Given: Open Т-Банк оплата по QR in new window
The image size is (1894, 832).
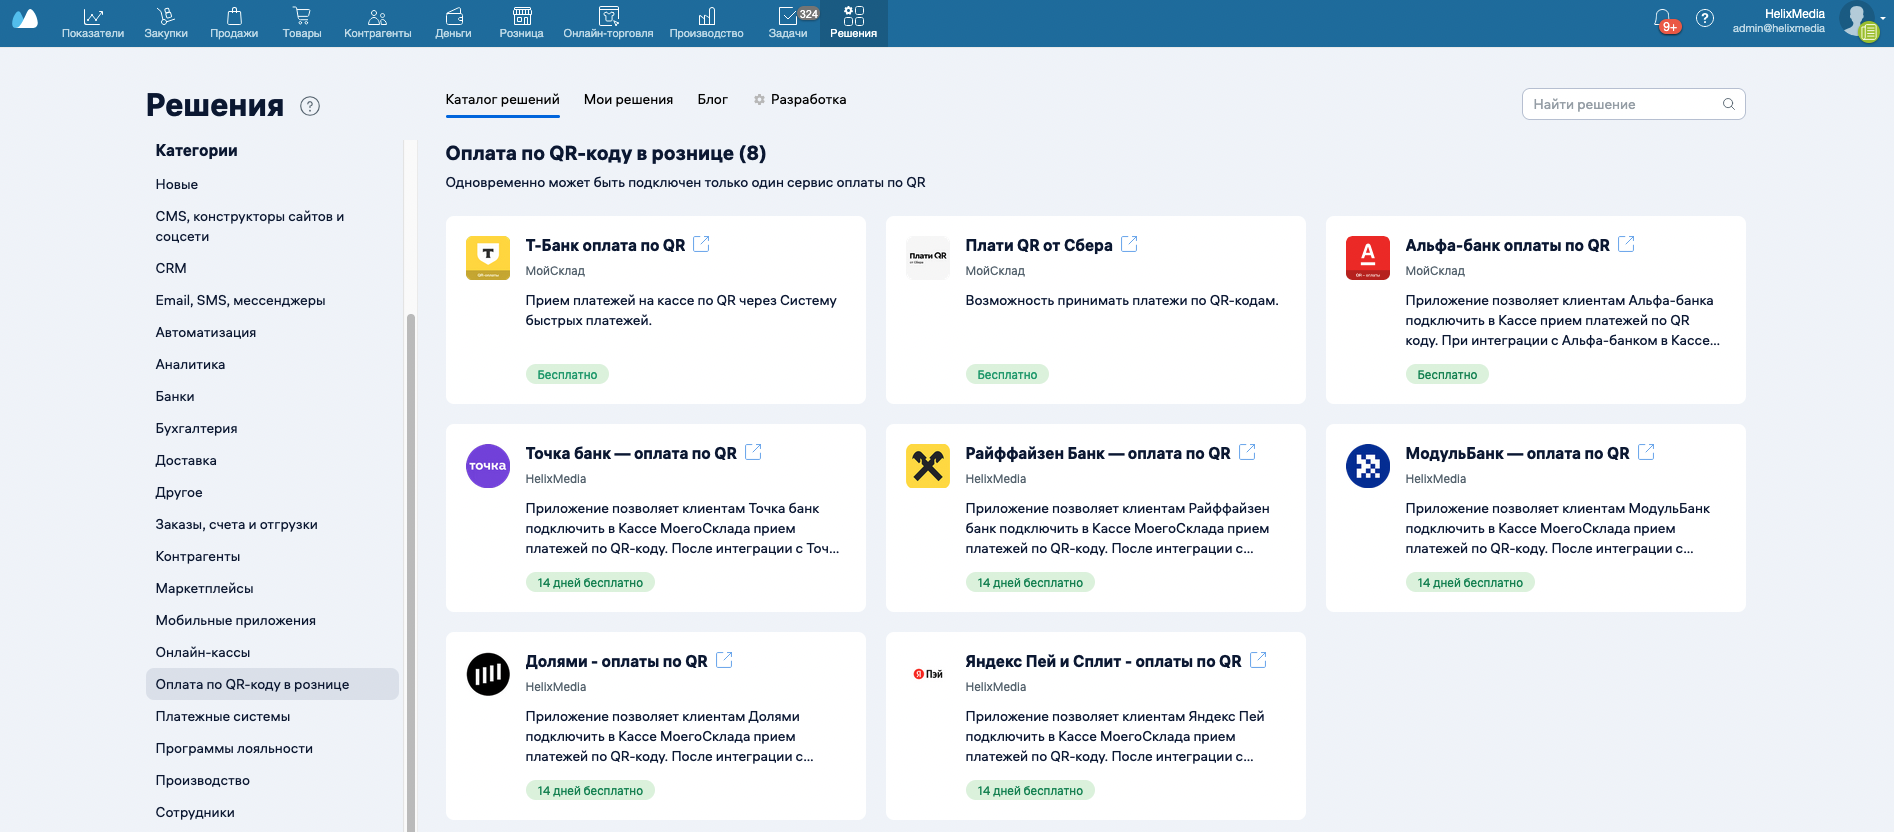Looking at the screenshot, I should tap(701, 244).
